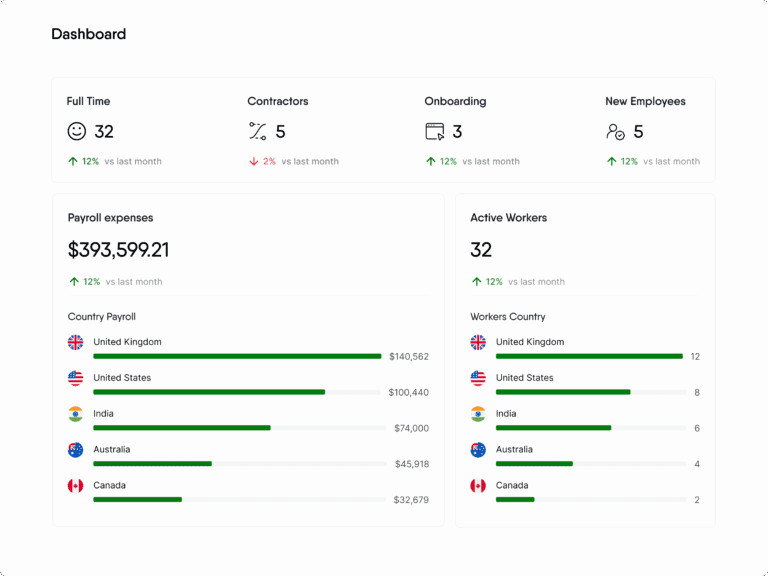This screenshot has height=576, width=768.
Task: Click the Dashboard page heading
Action: (89, 34)
